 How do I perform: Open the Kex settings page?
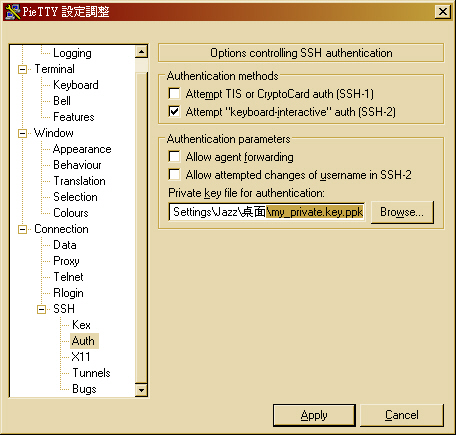click(x=81, y=325)
